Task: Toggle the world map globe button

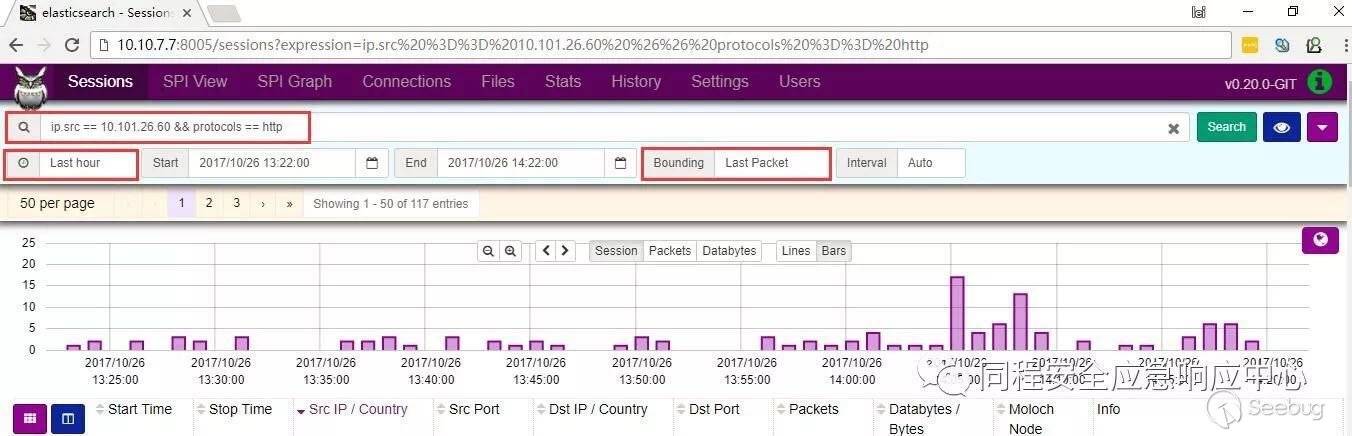Action: click(1320, 240)
